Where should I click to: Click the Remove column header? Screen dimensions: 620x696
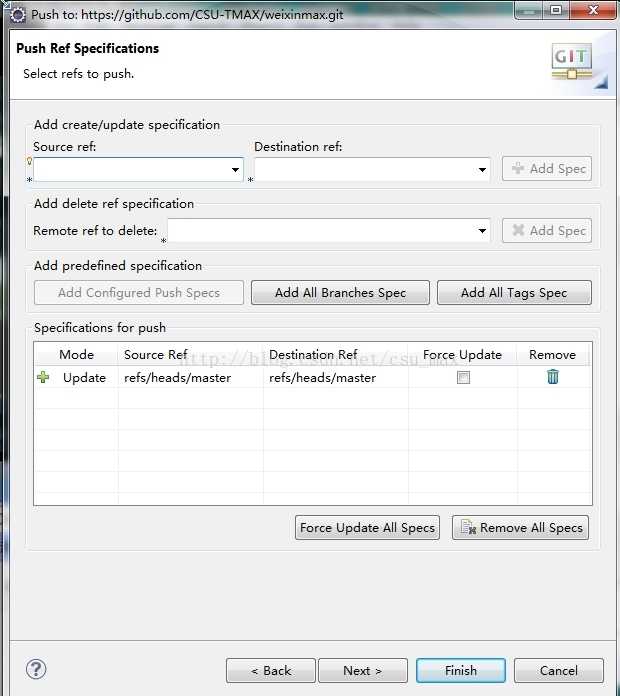pyautogui.click(x=553, y=354)
